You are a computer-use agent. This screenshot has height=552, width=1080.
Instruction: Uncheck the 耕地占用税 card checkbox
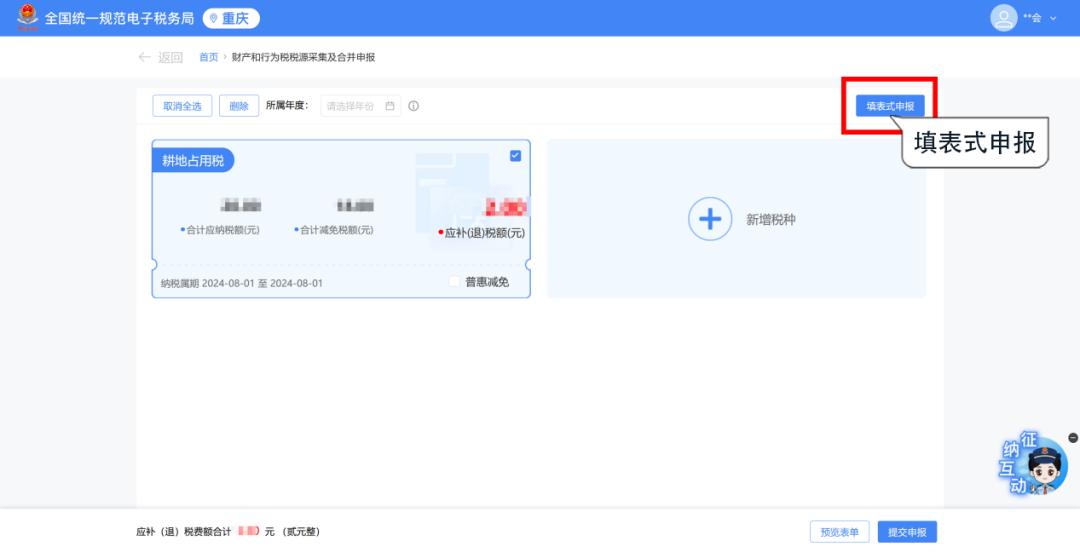pos(515,156)
